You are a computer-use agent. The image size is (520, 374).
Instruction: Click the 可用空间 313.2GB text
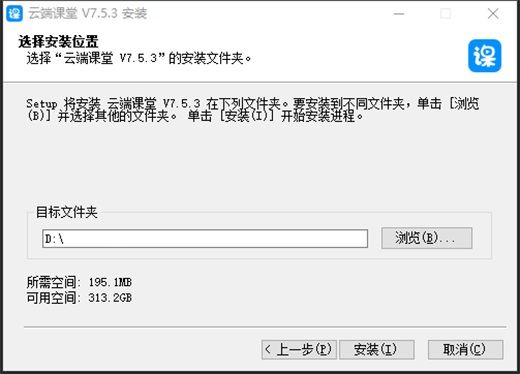(79, 297)
